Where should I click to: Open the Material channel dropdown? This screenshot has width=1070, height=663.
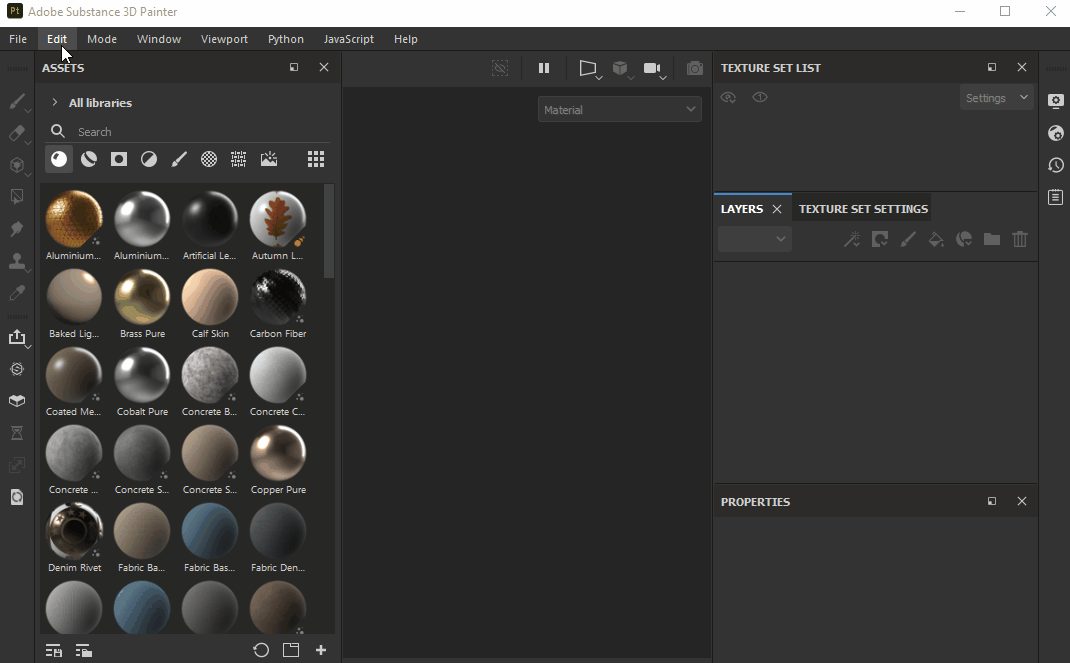click(620, 109)
